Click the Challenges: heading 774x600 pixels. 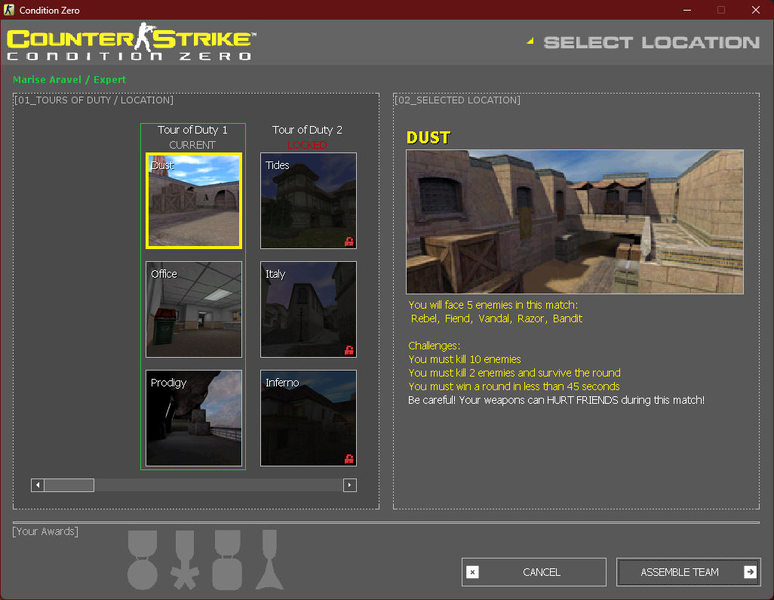(x=434, y=345)
